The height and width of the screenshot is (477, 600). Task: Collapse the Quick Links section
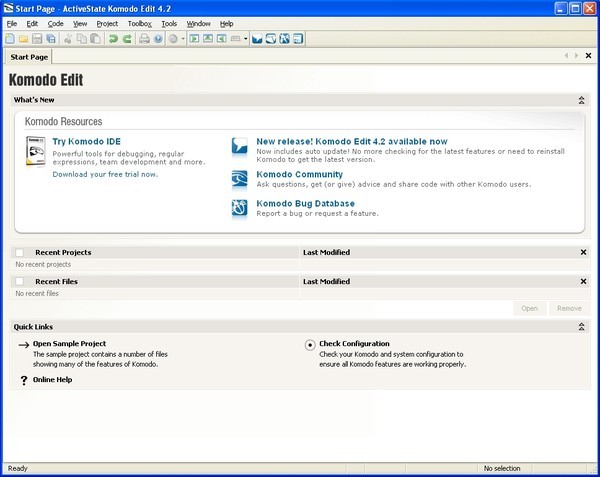click(582, 327)
